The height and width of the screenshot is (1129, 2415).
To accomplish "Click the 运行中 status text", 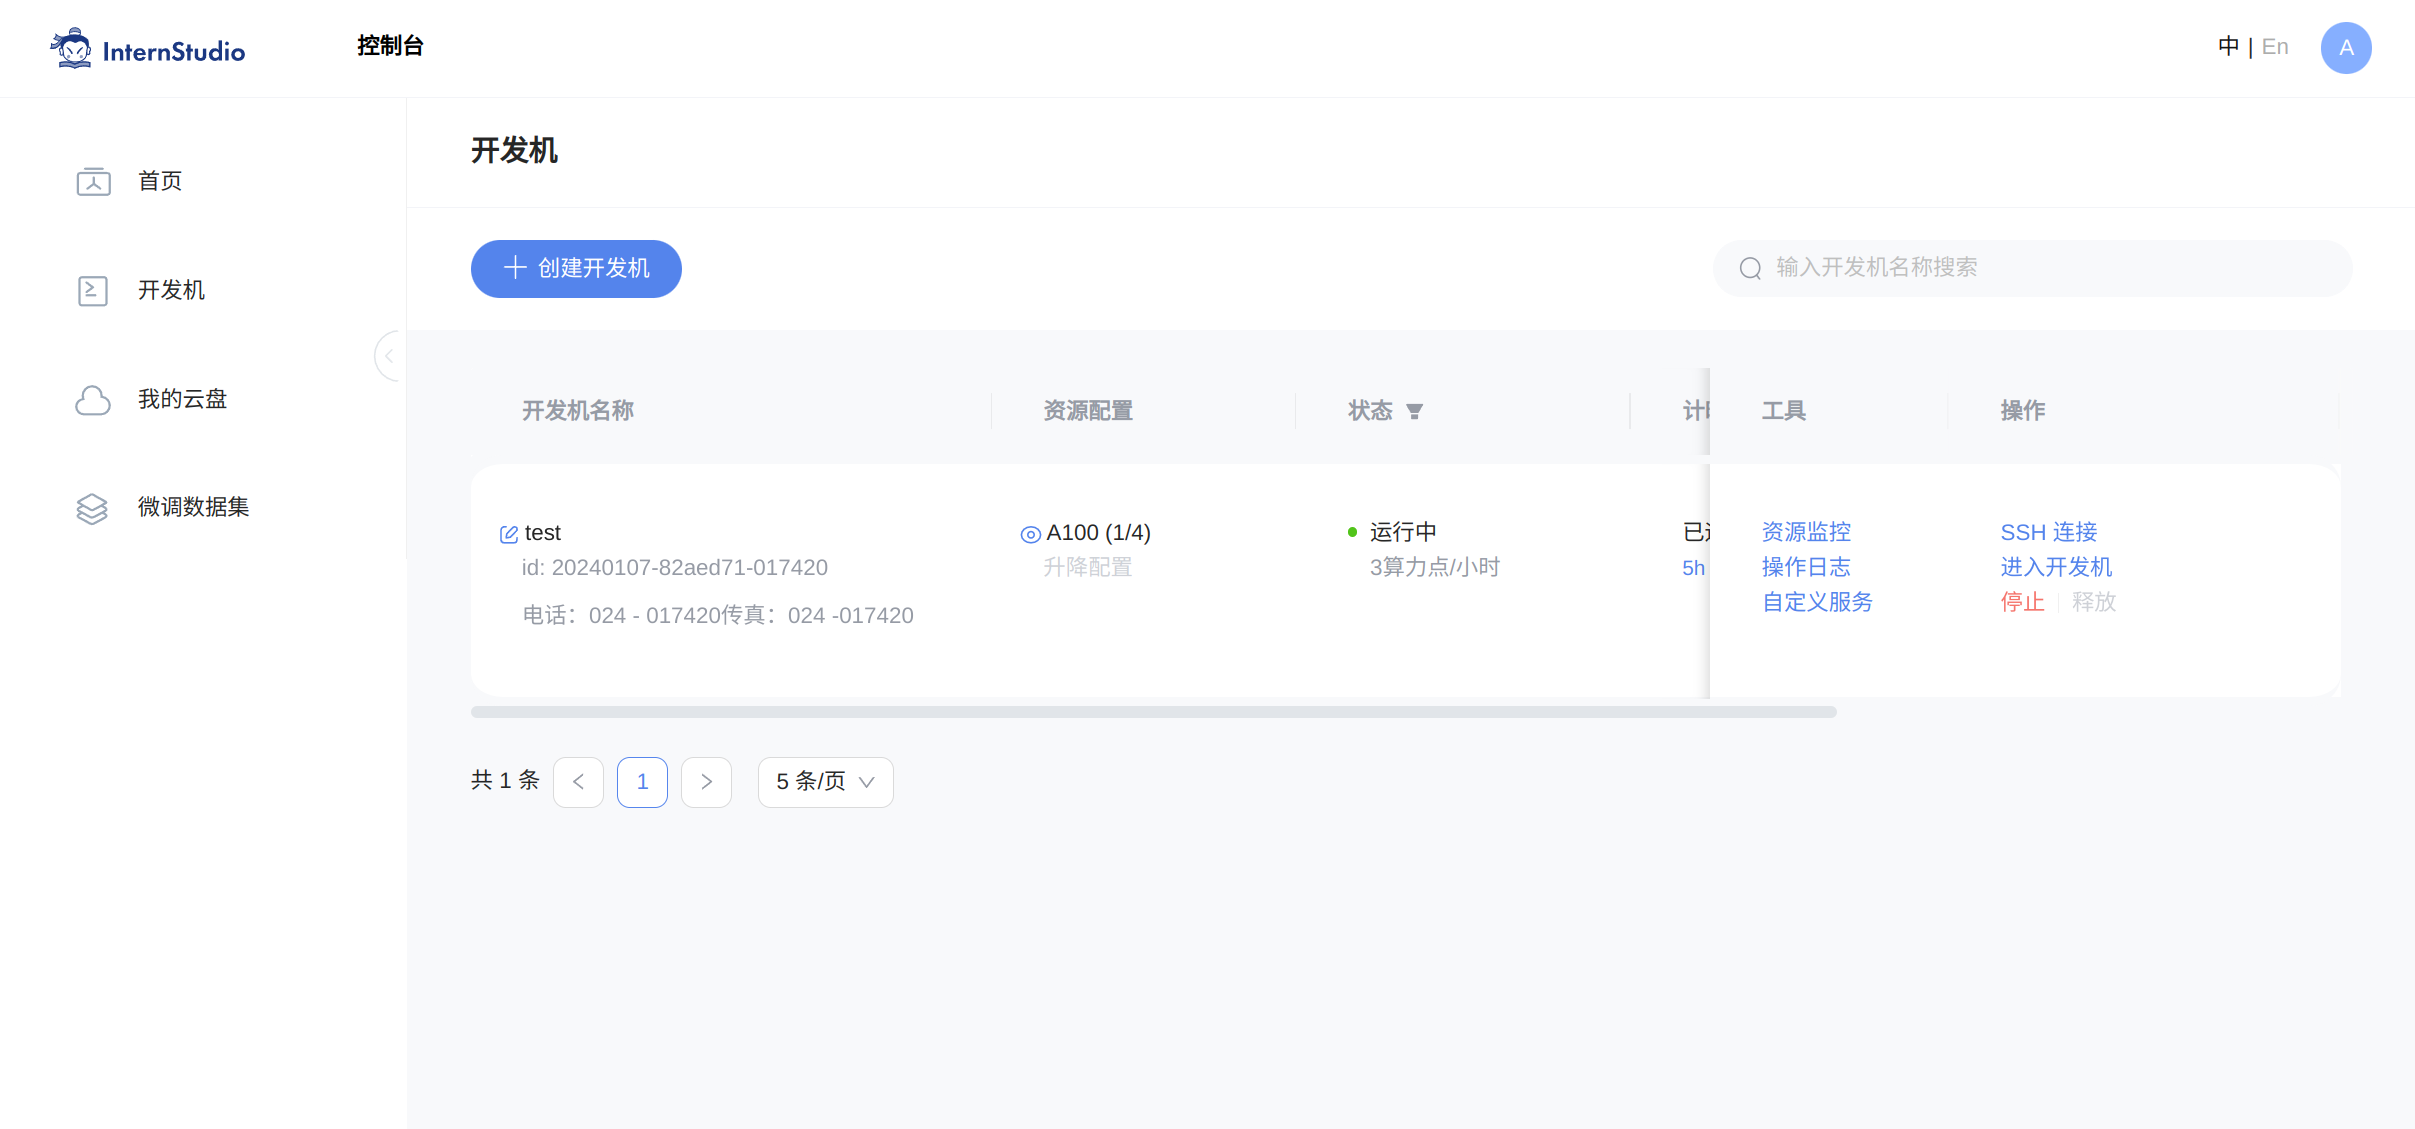I will pyautogui.click(x=1403, y=532).
